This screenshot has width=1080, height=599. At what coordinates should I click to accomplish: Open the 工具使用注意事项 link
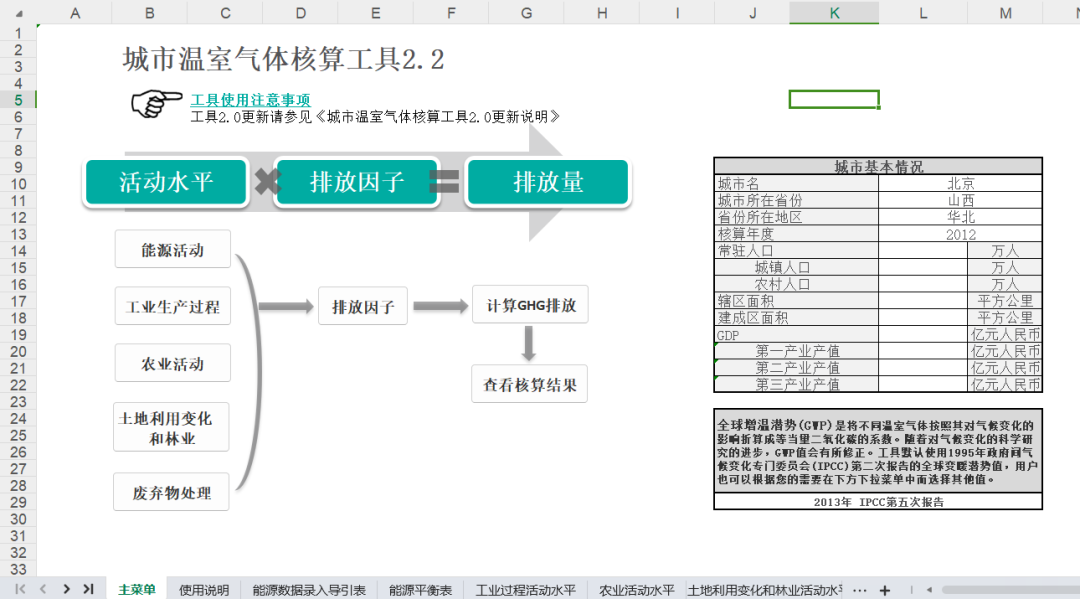point(250,100)
